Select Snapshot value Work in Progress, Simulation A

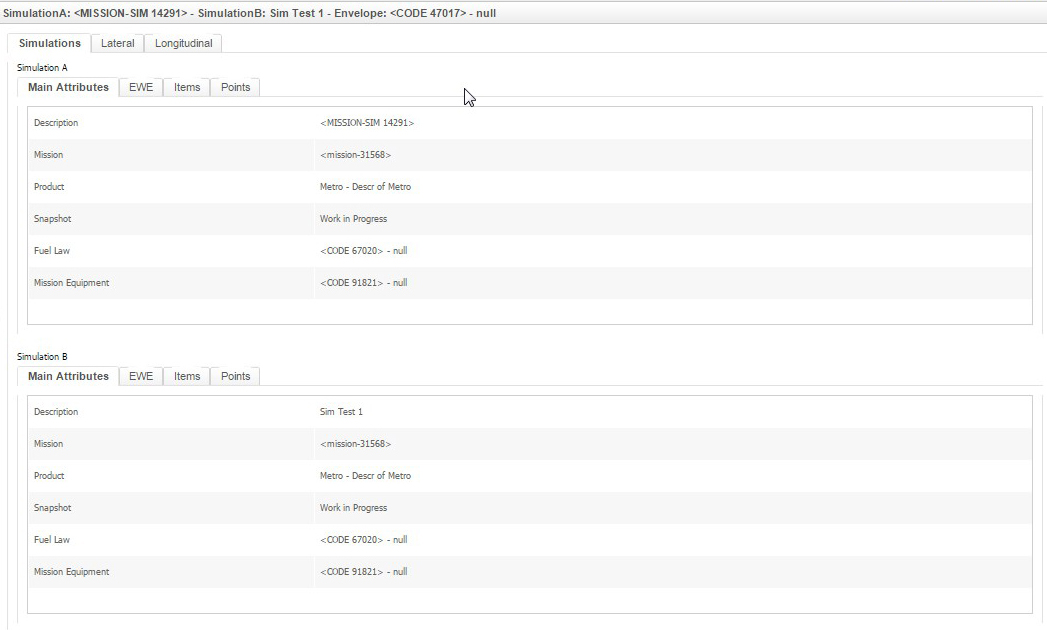pos(353,219)
